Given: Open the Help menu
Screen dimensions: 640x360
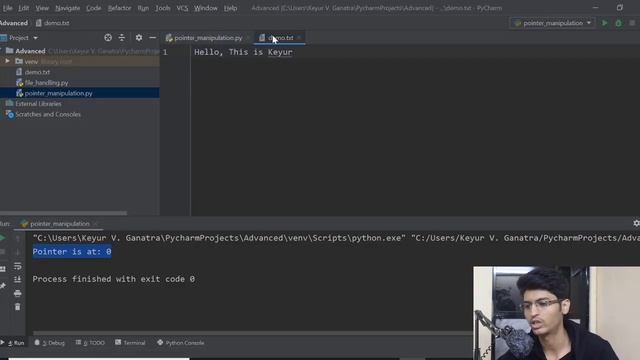Looking at the screenshot, I should [x=230, y=8].
